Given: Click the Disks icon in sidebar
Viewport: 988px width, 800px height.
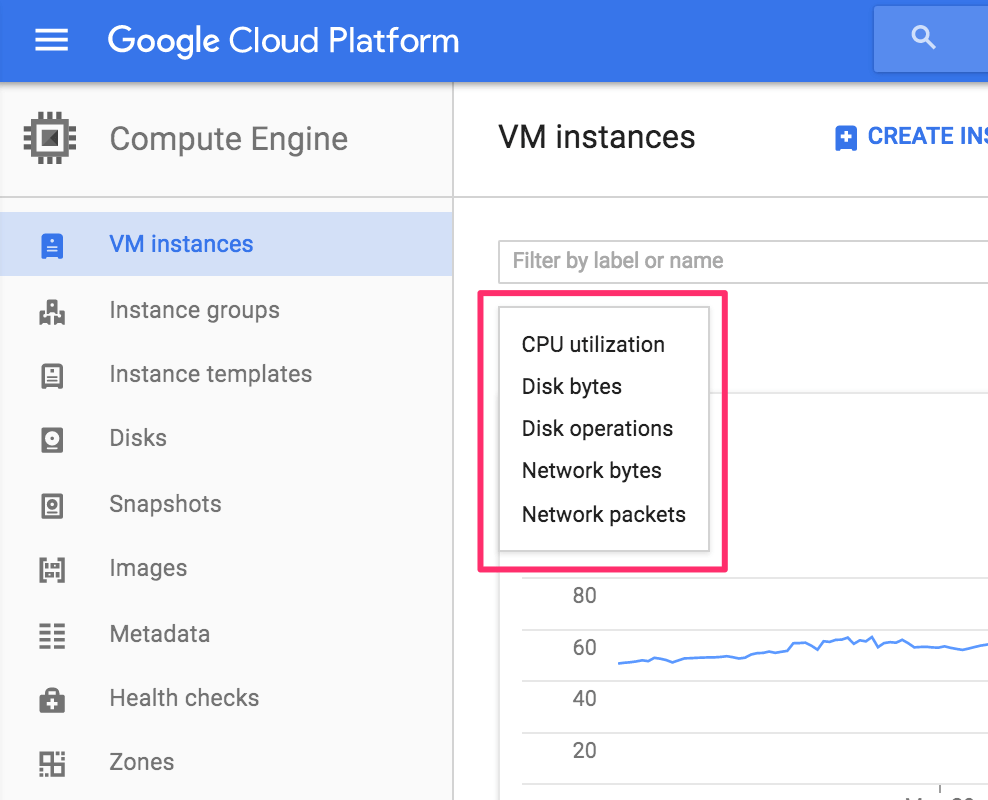Looking at the screenshot, I should [52, 439].
